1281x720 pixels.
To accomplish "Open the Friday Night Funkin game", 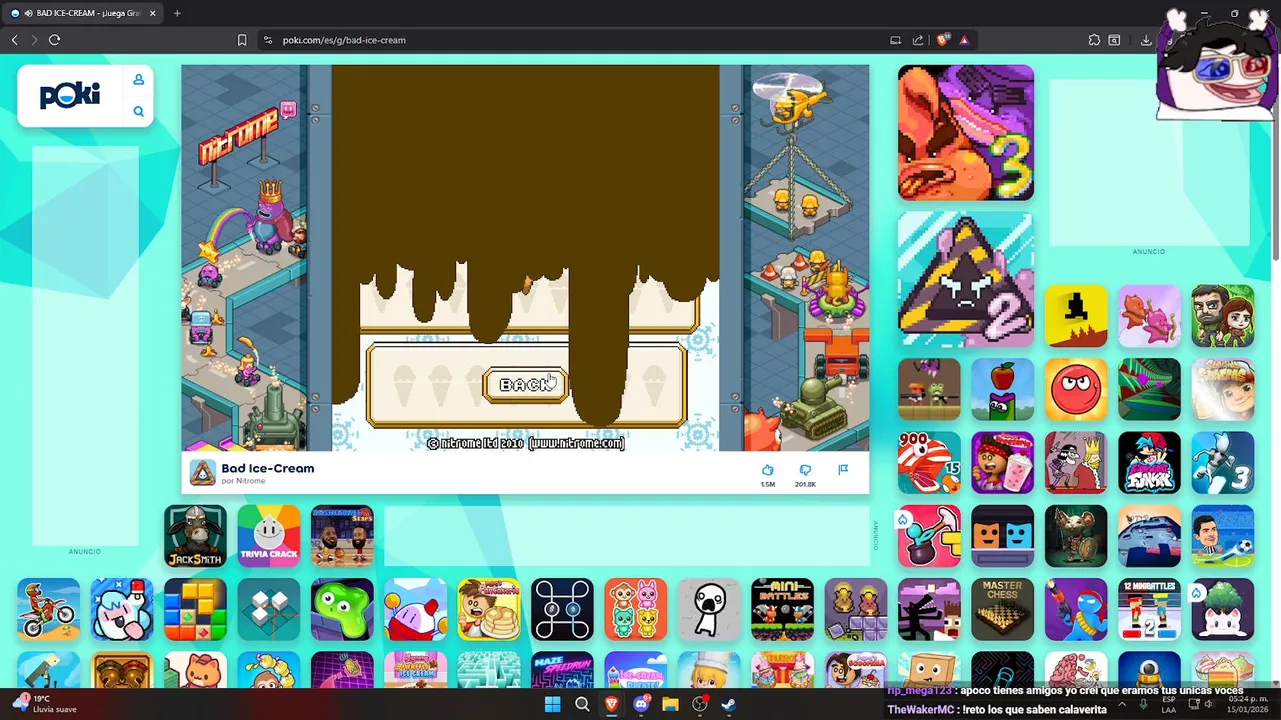I will (1149, 462).
